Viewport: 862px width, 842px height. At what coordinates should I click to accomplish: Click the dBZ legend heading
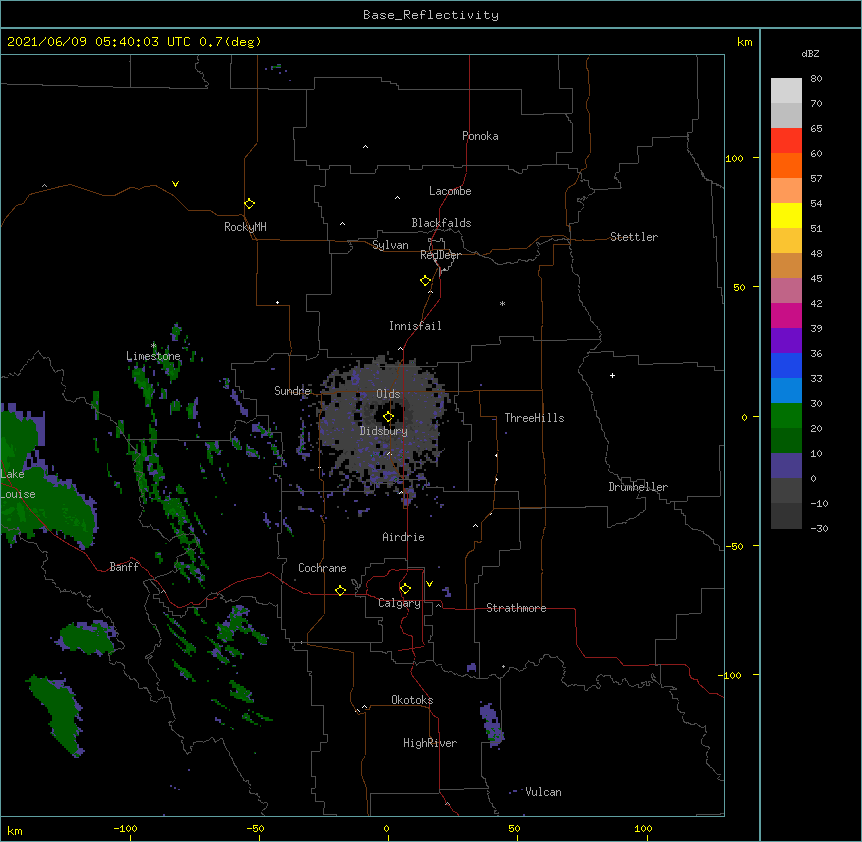coord(810,54)
